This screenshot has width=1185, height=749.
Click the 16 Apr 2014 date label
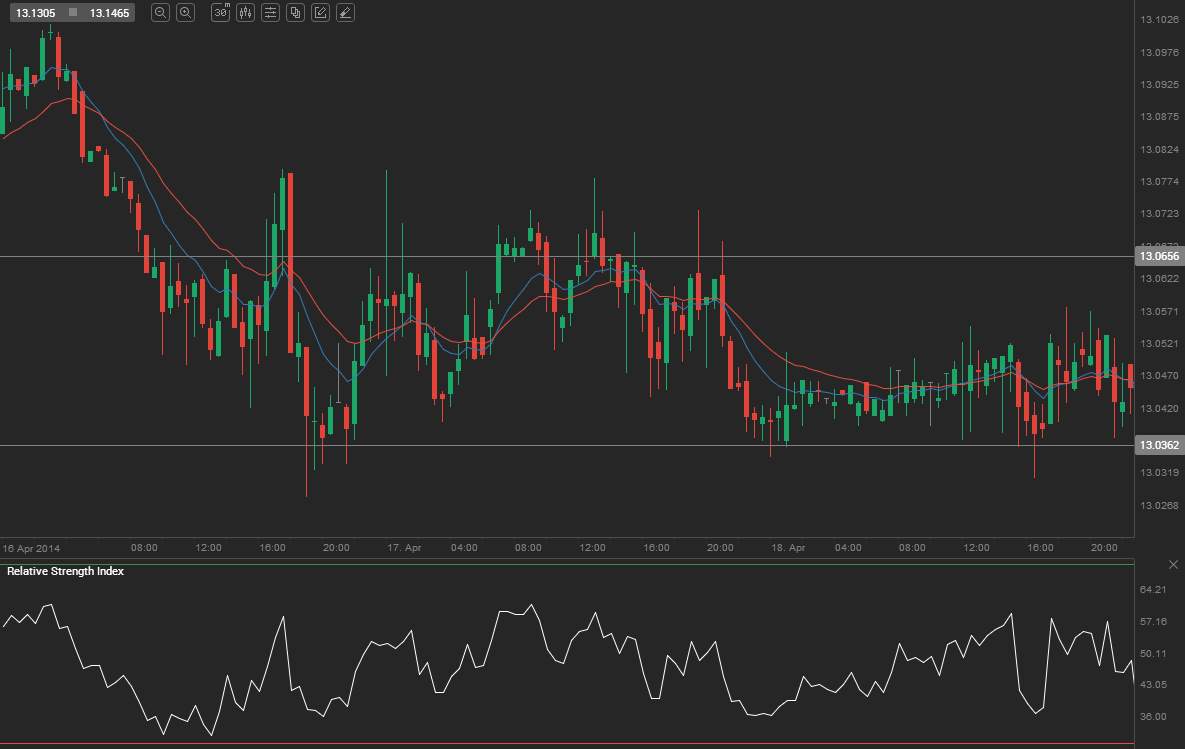[x=31, y=548]
